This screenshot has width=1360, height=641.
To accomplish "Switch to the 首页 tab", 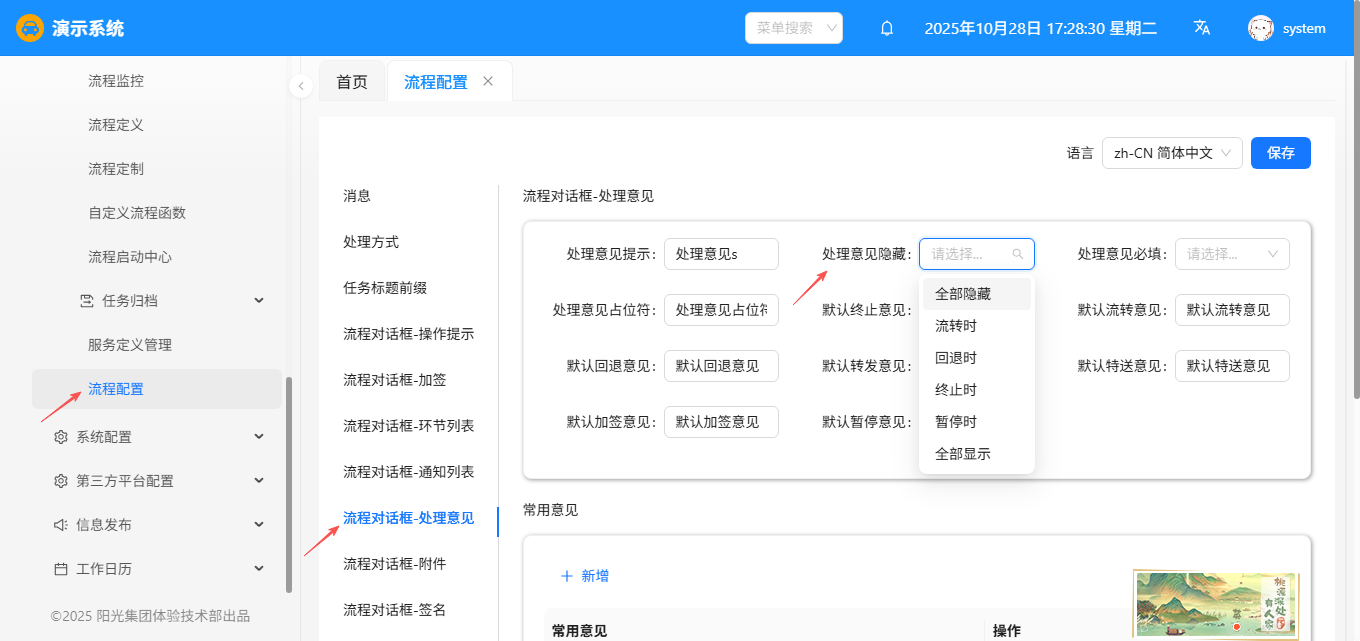I will point(352,82).
